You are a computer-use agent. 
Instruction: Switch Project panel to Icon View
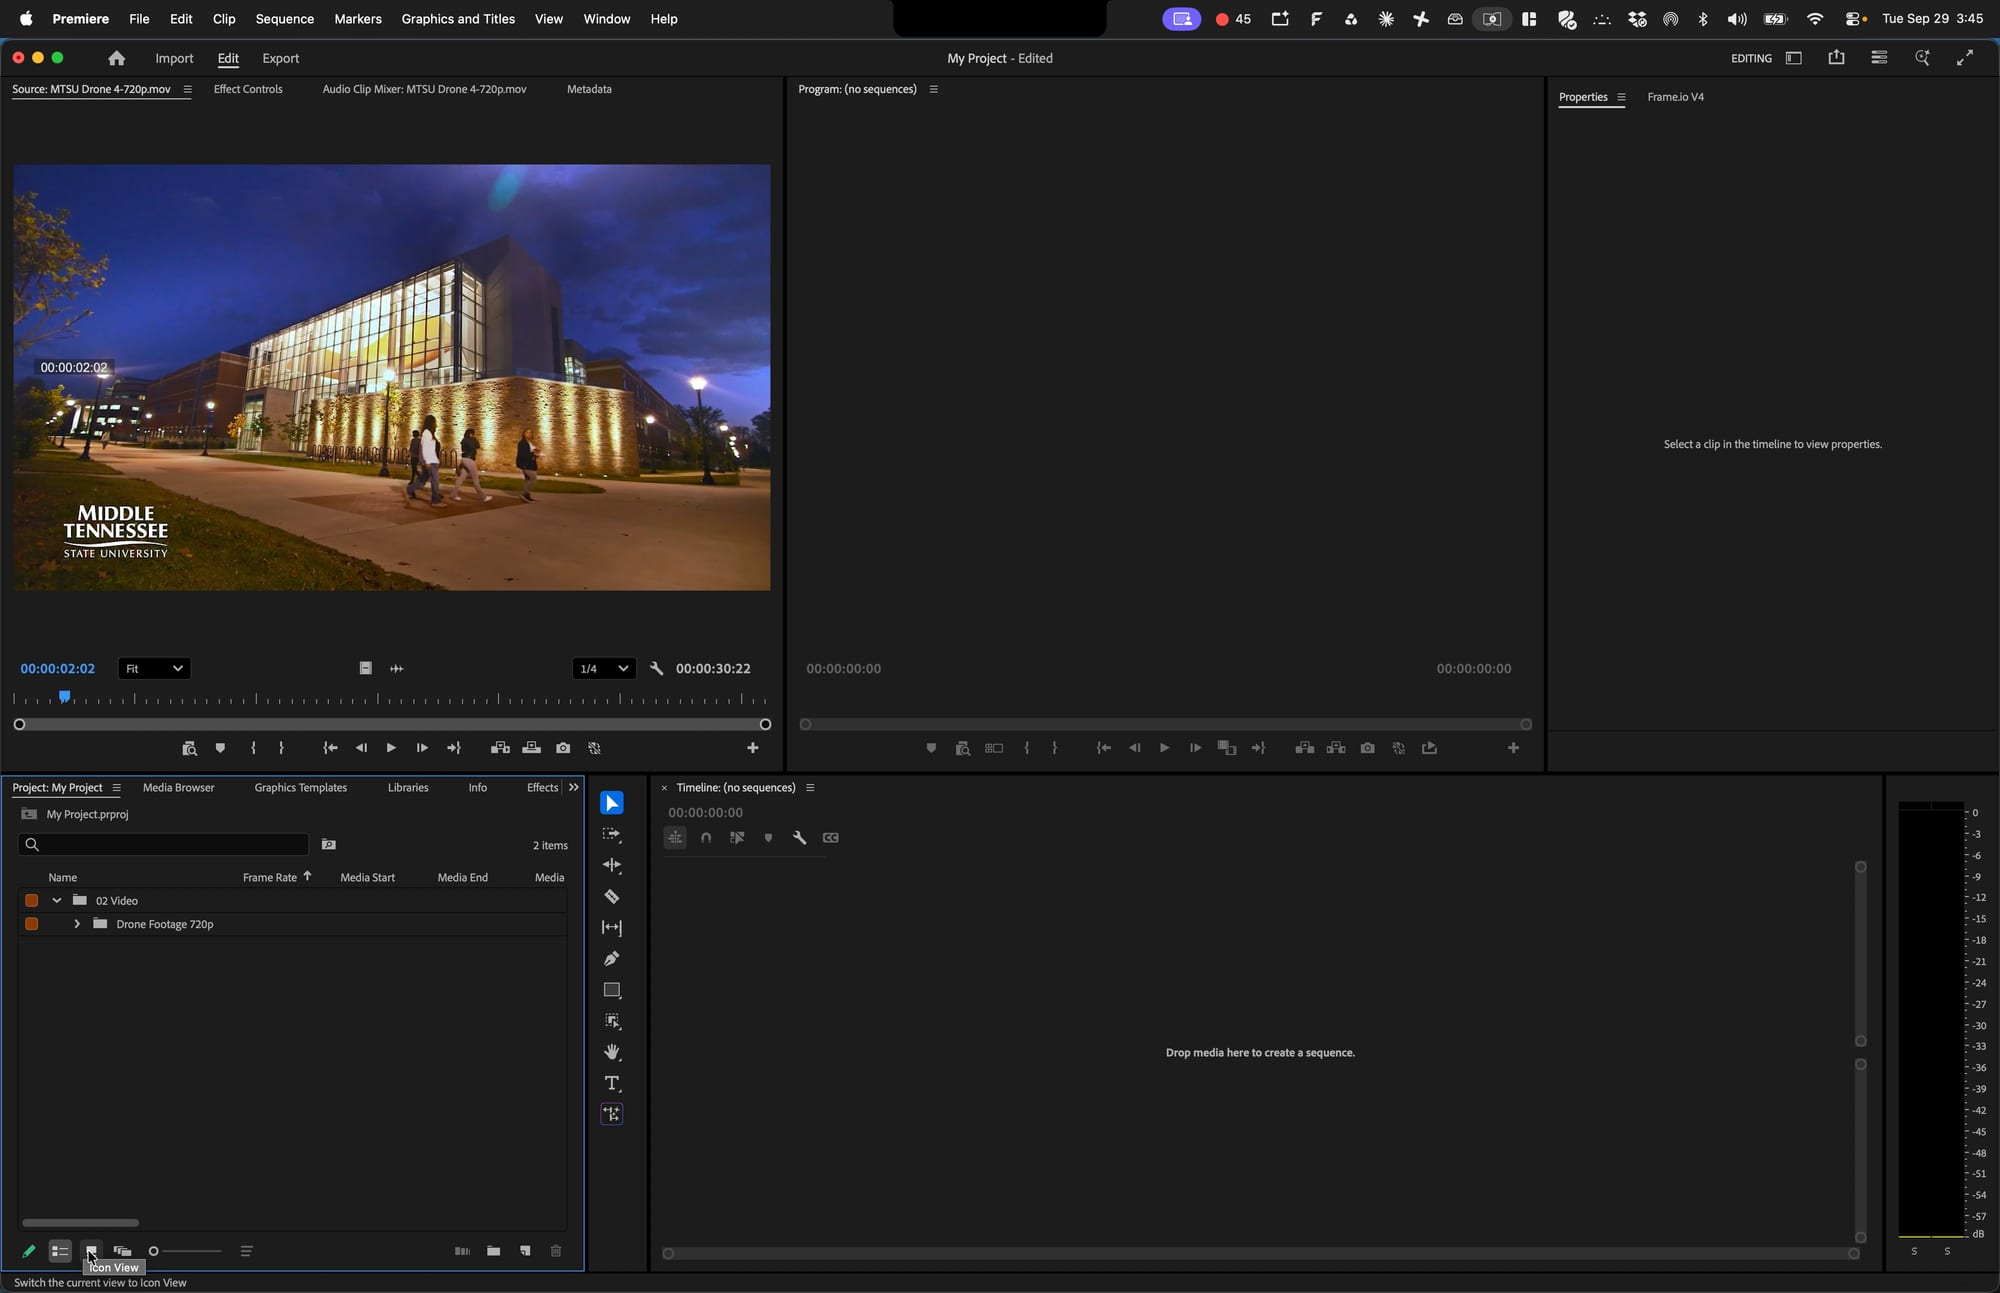[91, 1251]
